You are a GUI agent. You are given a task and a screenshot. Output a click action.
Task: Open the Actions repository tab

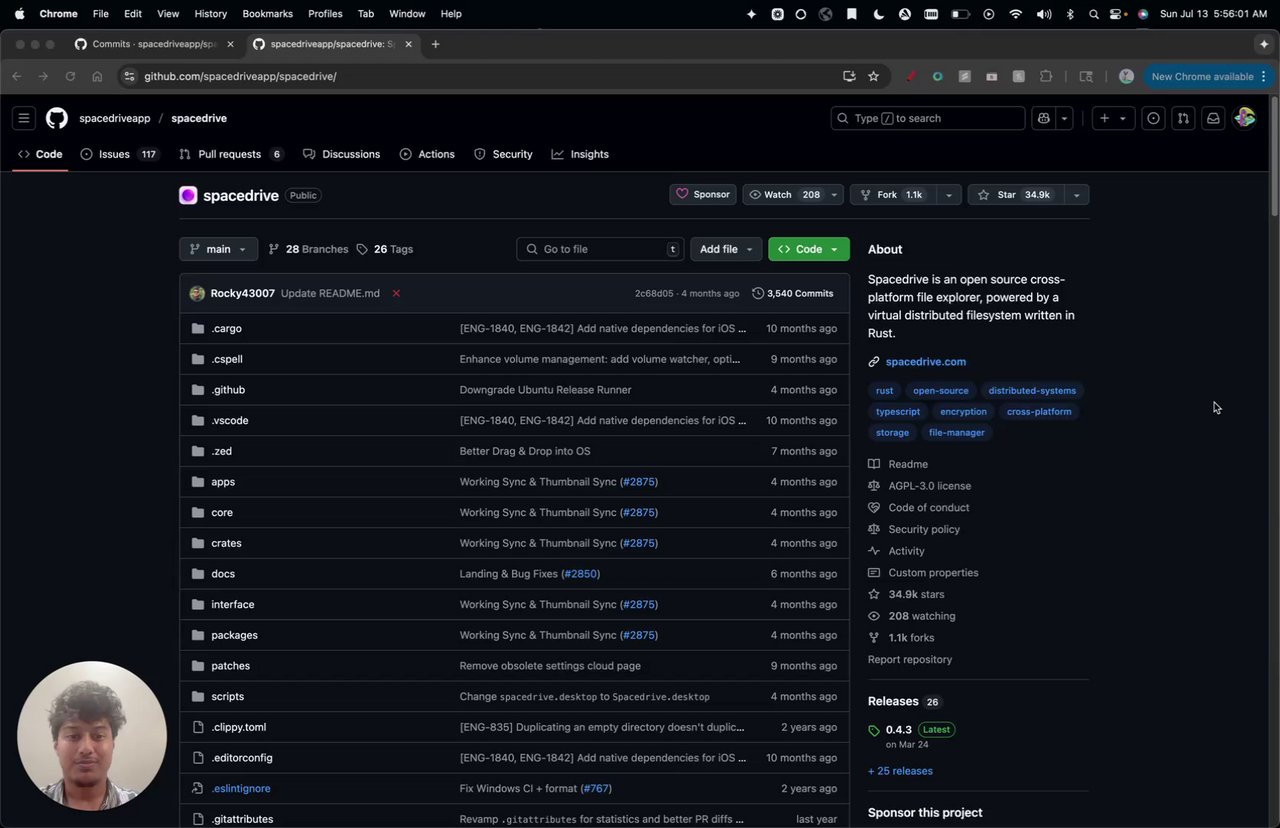point(427,154)
